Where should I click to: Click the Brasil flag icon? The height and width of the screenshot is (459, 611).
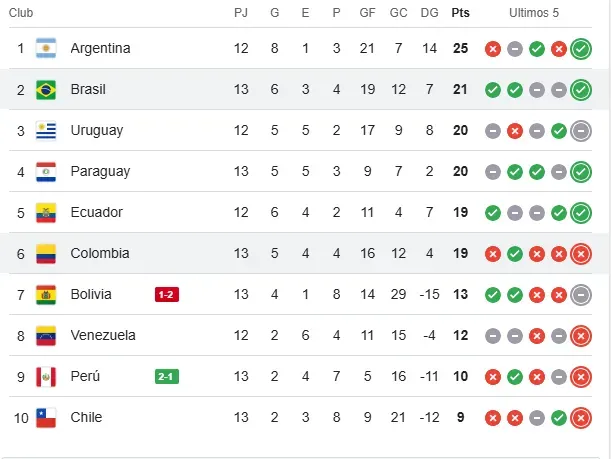[x=46, y=89]
